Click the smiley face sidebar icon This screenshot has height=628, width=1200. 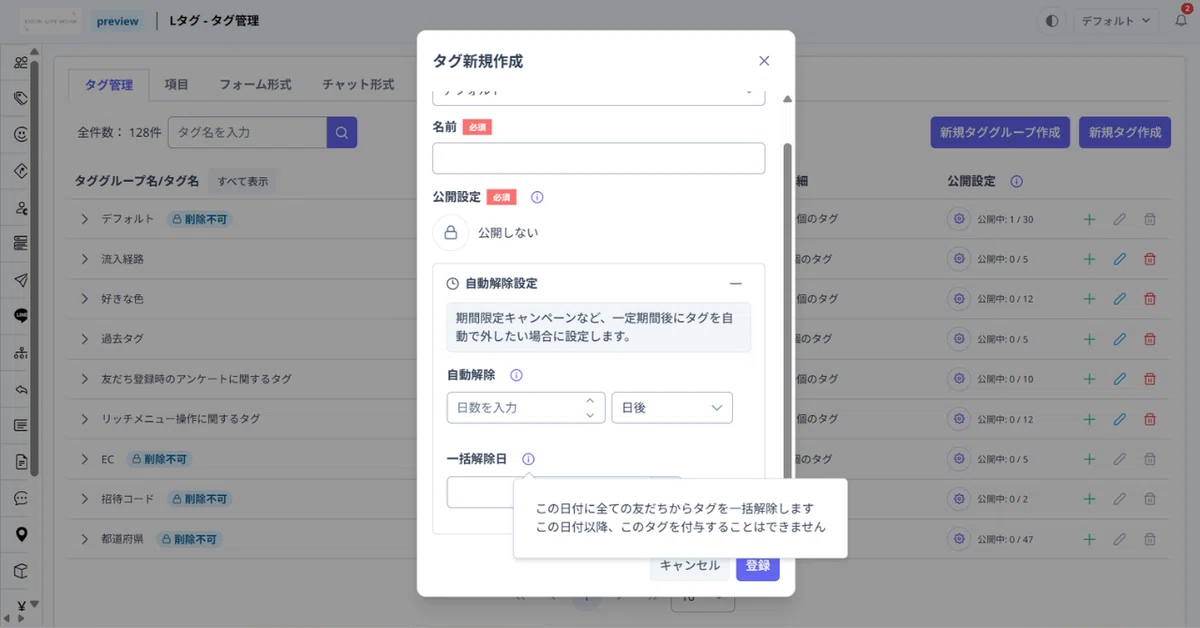[x=21, y=134]
